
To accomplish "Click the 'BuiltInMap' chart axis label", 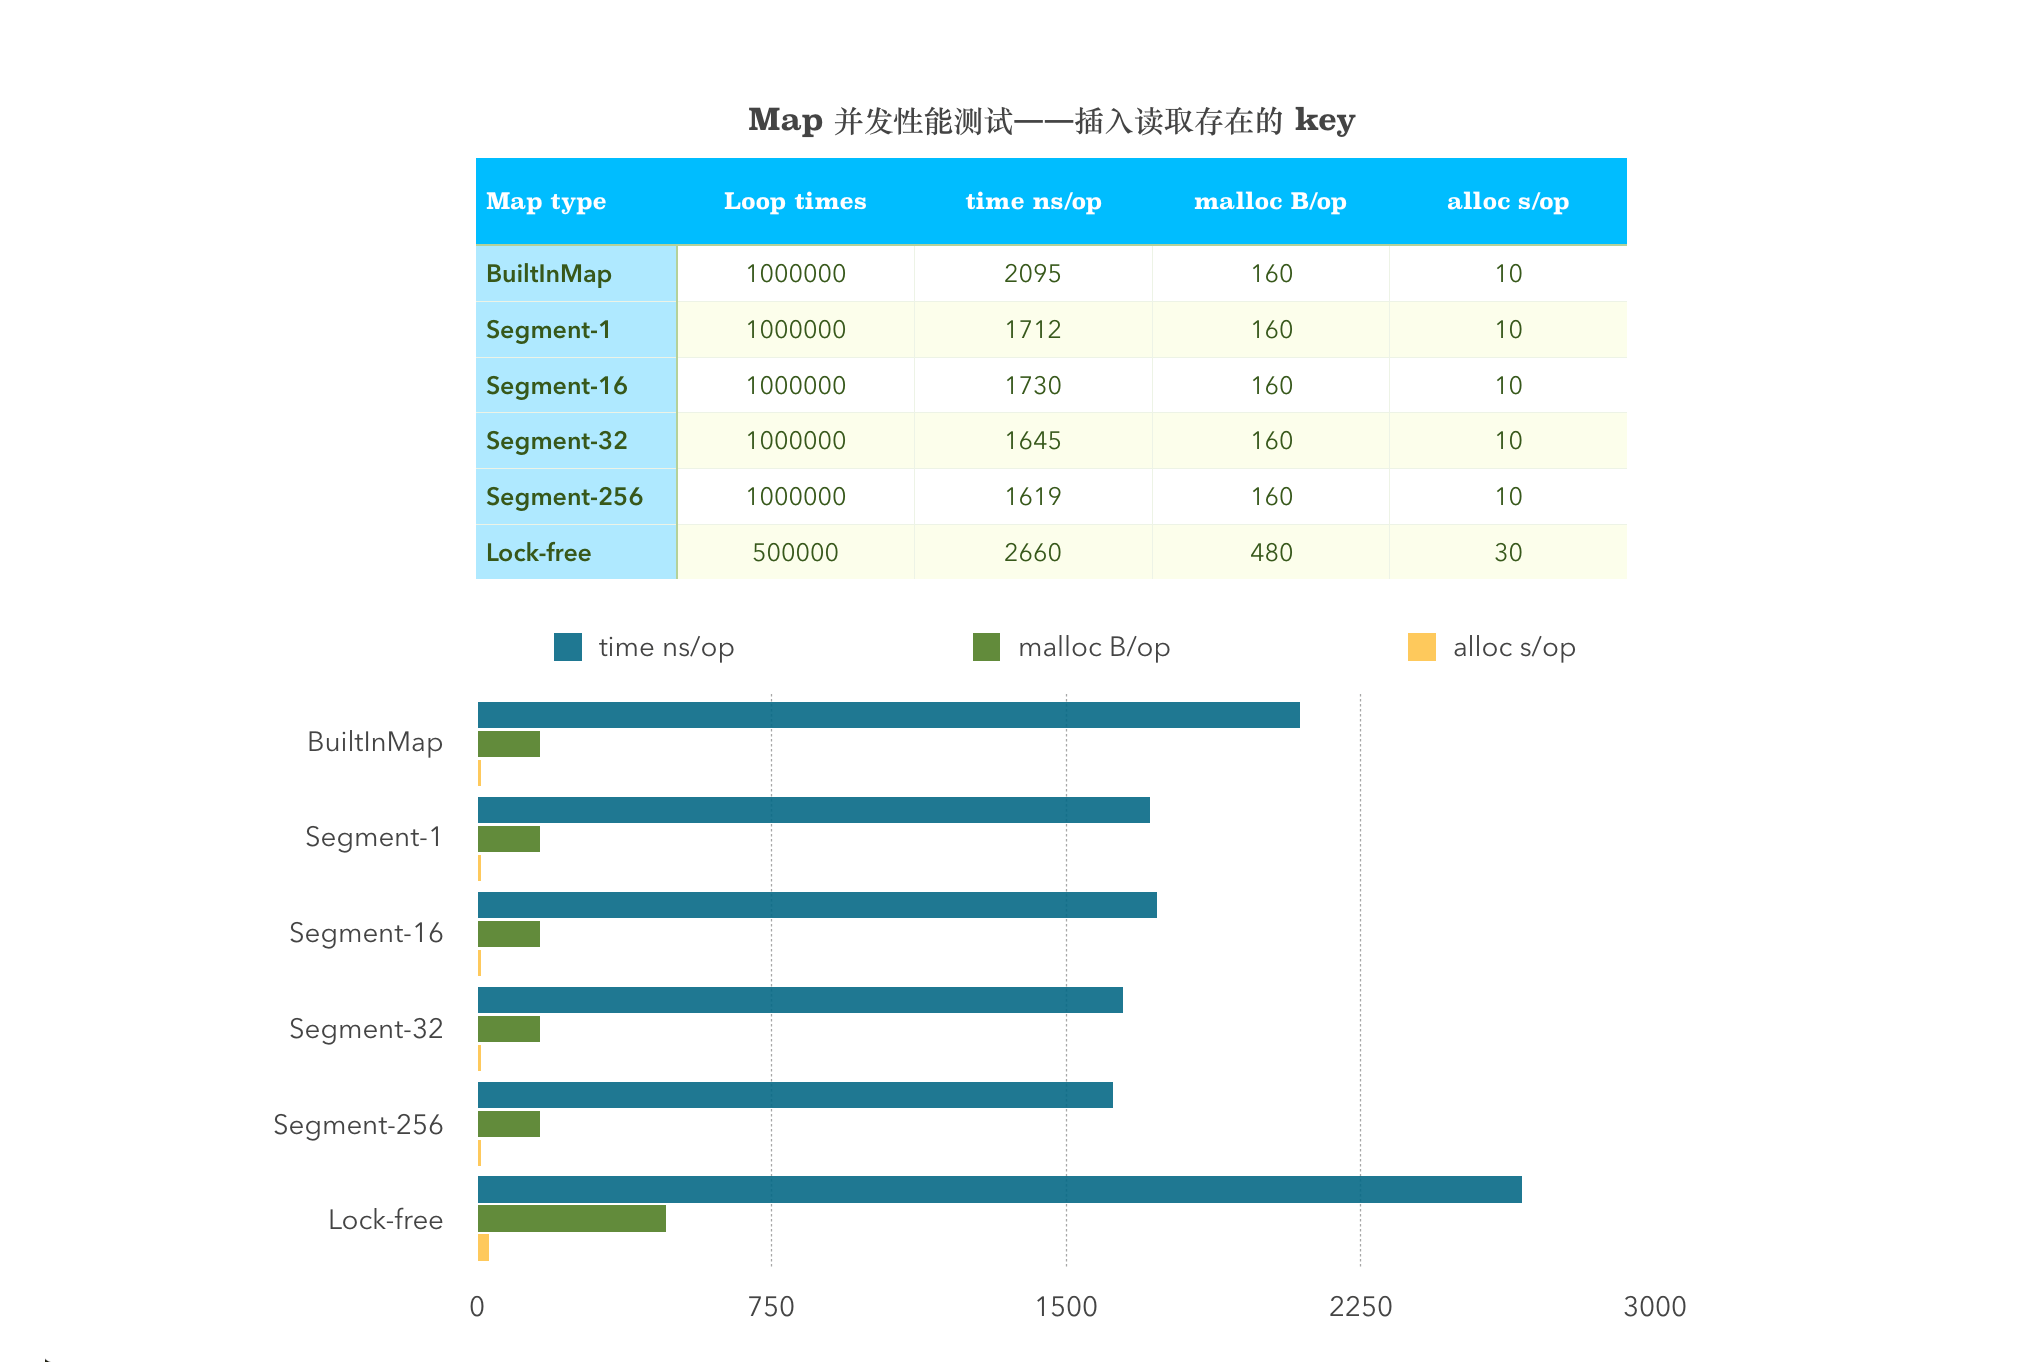I will [x=375, y=742].
